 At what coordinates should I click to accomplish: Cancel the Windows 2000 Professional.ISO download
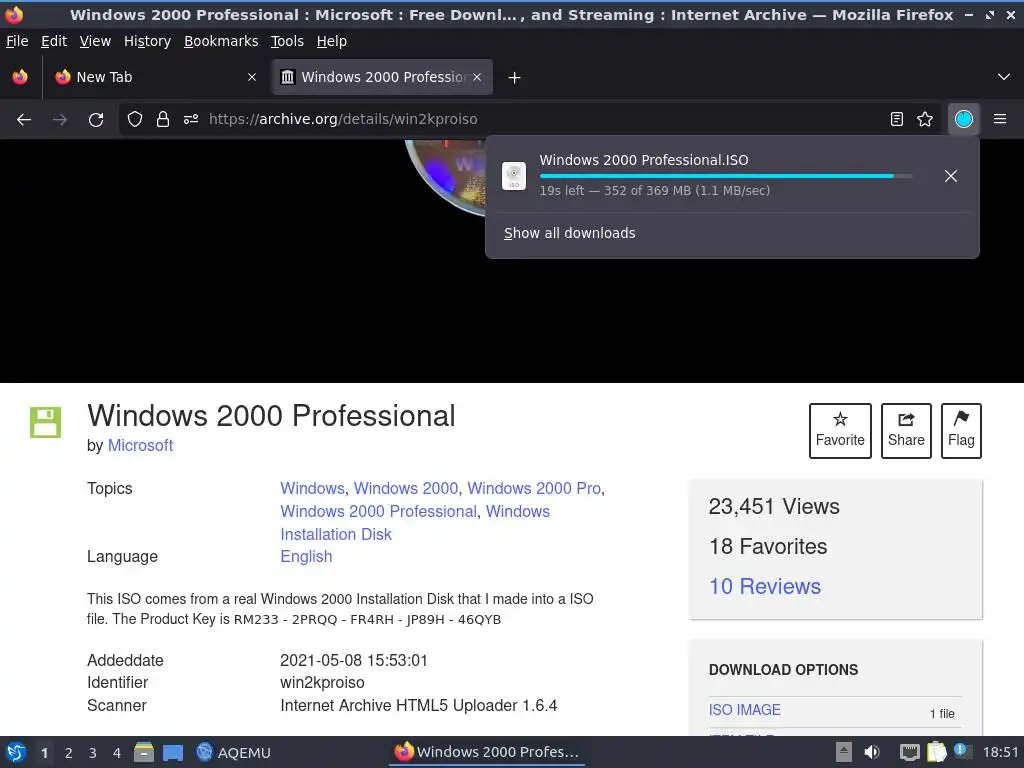[x=951, y=176]
